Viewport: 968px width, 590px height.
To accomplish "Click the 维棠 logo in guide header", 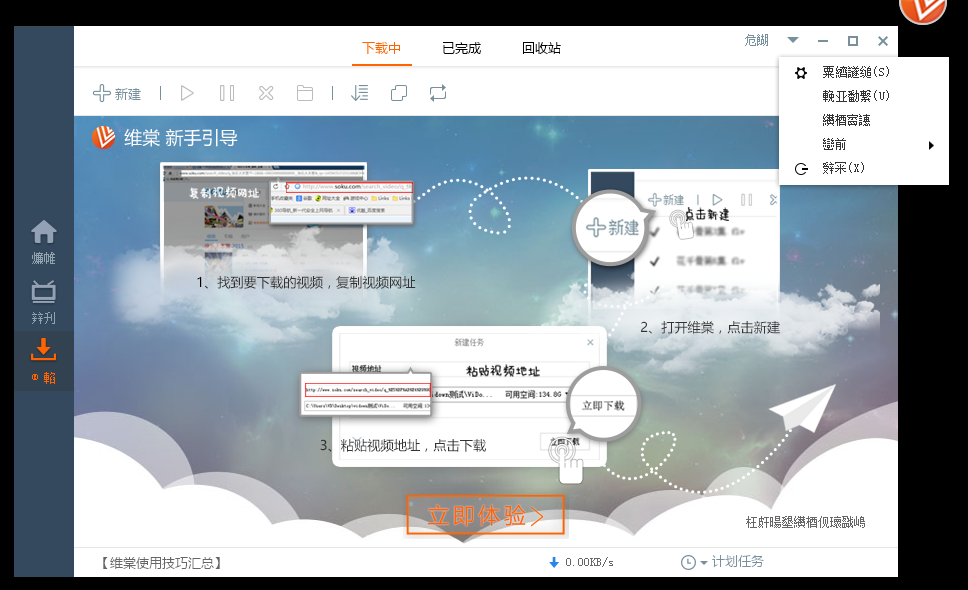I will coord(104,137).
